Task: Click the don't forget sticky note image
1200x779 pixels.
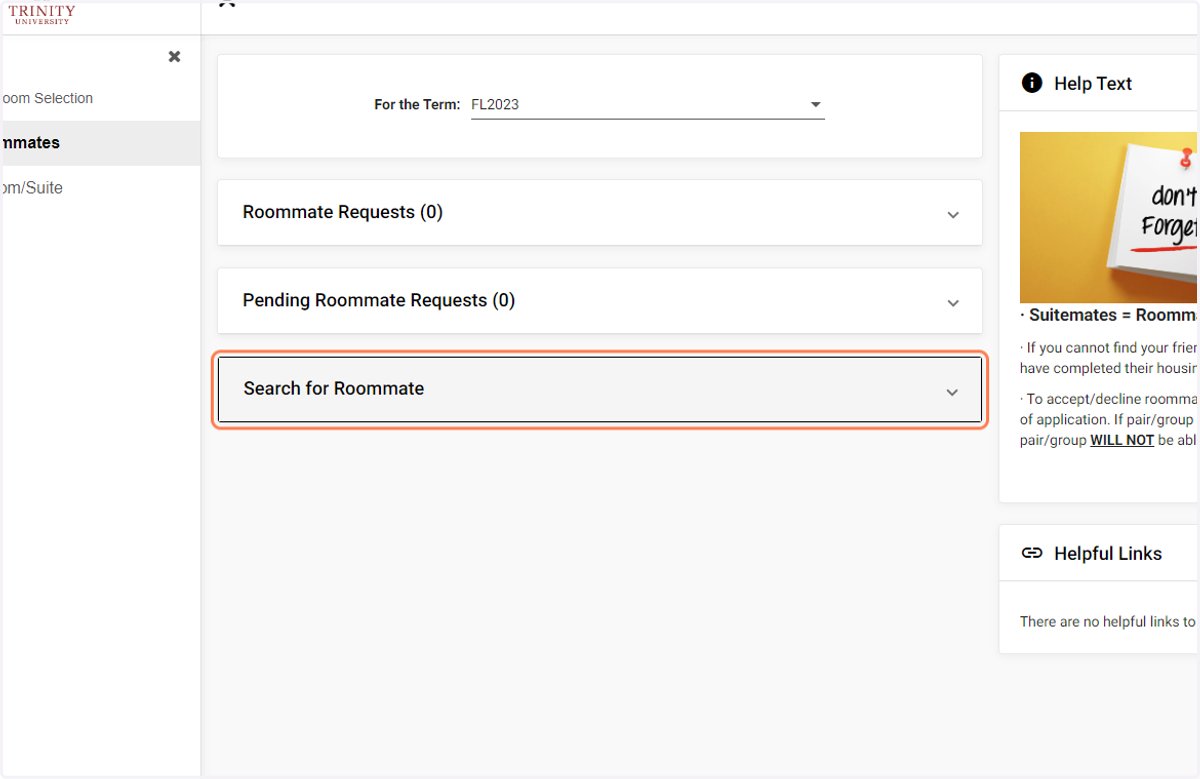Action: click(x=1109, y=217)
